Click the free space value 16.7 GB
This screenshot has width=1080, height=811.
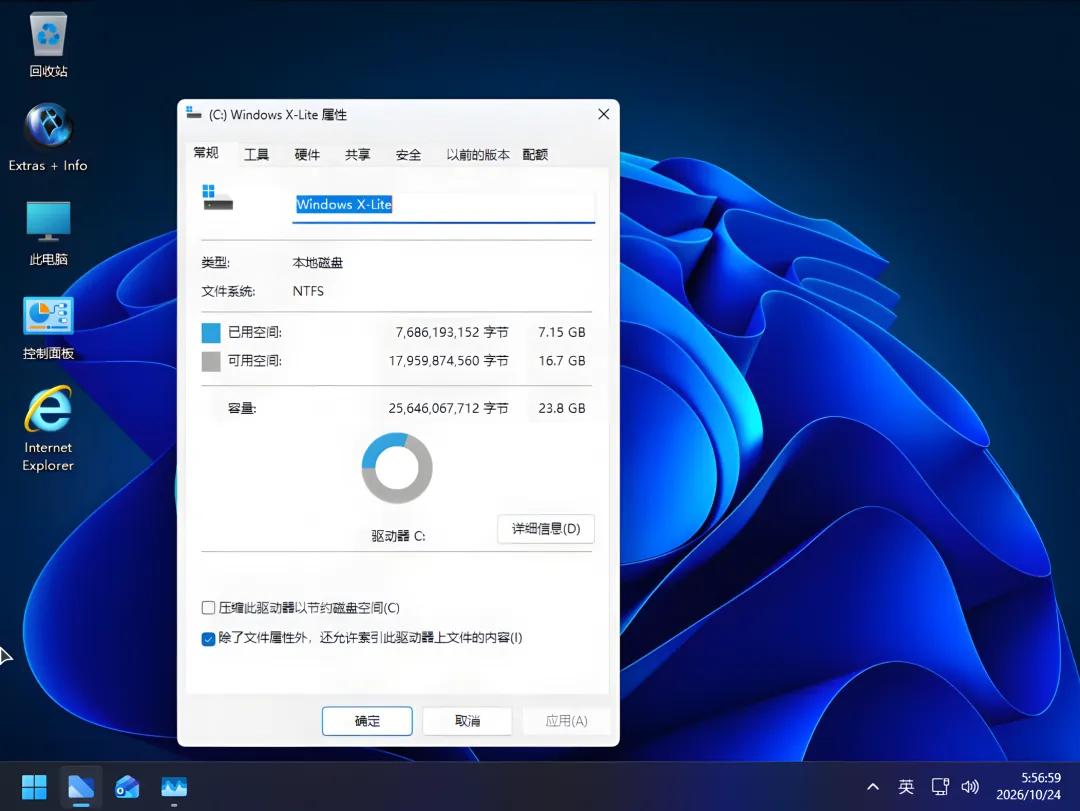[561, 360]
